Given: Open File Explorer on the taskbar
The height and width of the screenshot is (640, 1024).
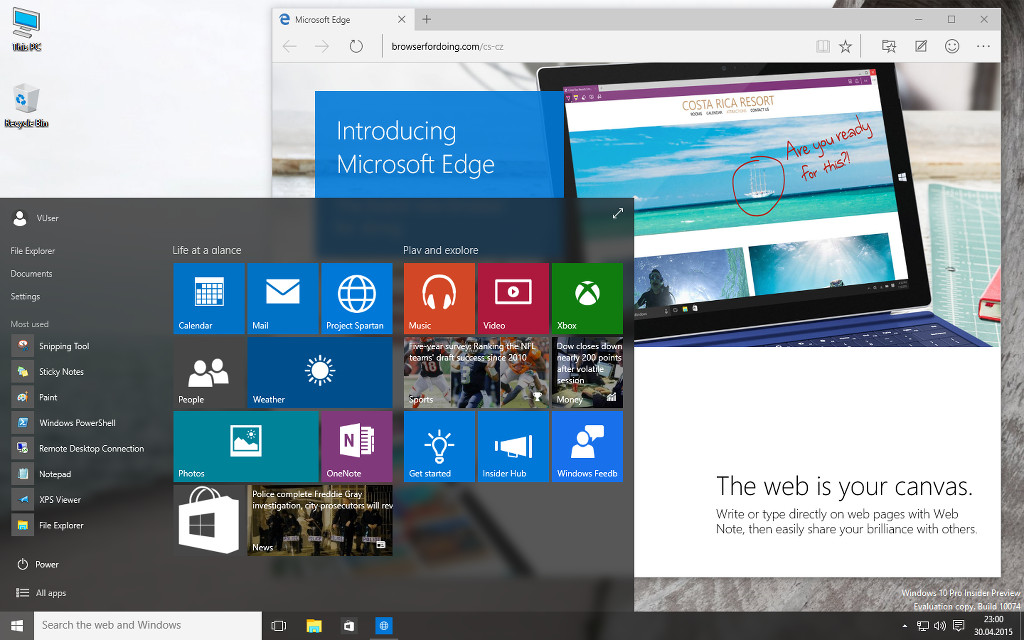Looking at the screenshot, I should pyautogui.click(x=314, y=626).
